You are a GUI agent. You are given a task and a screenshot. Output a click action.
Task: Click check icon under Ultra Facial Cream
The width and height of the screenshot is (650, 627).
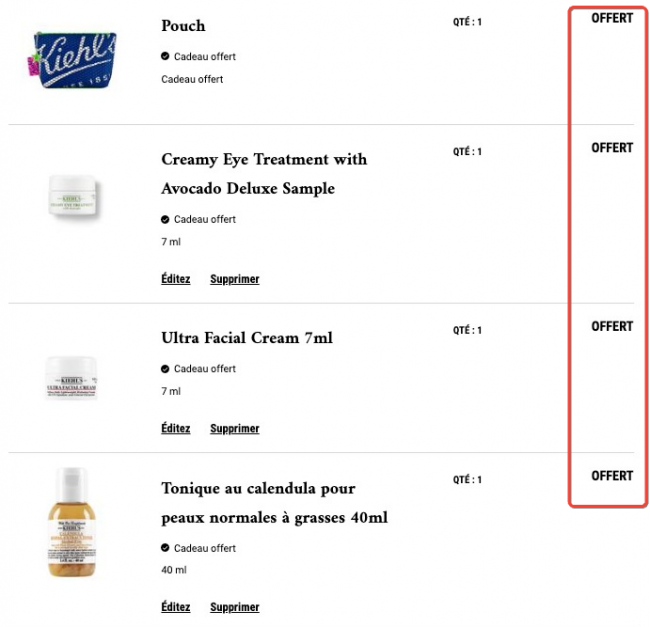165,368
